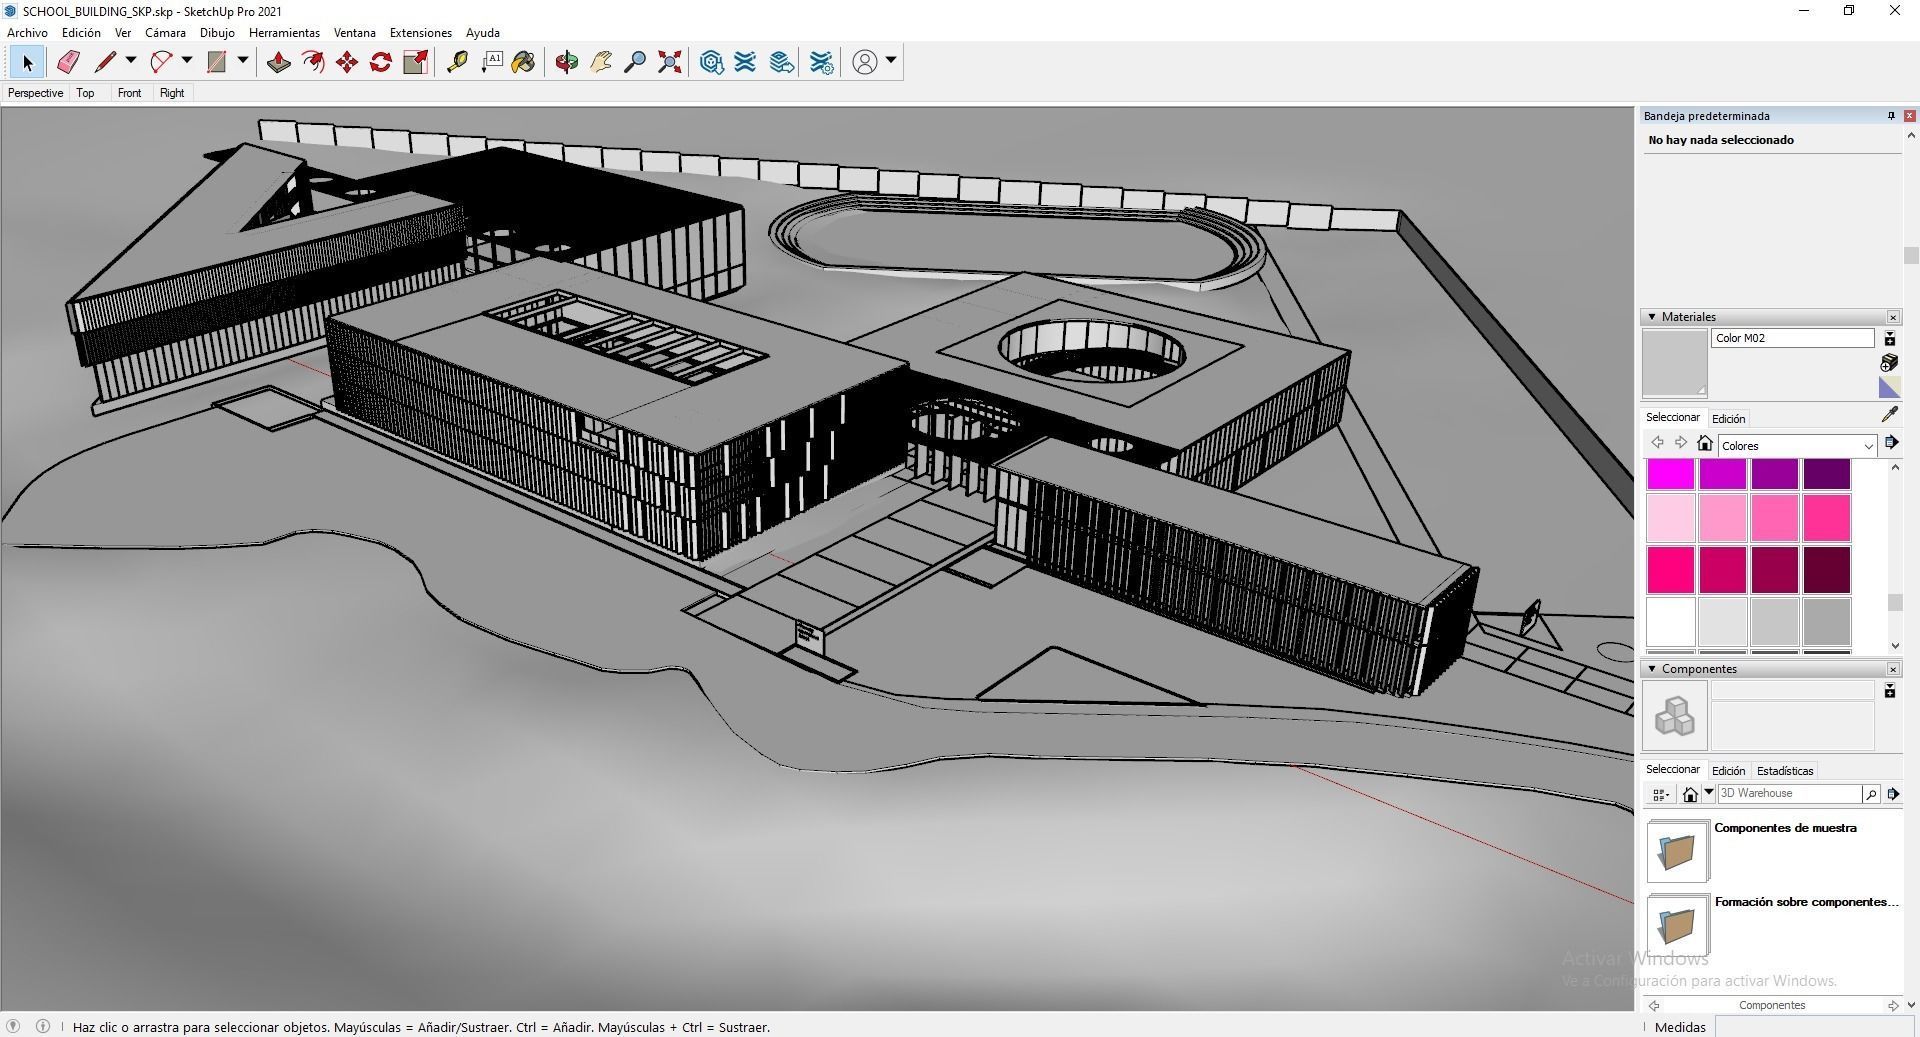This screenshot has height=1037, width=1920.
Task: Click the user account sign-in icon
Action: [865, 62]
